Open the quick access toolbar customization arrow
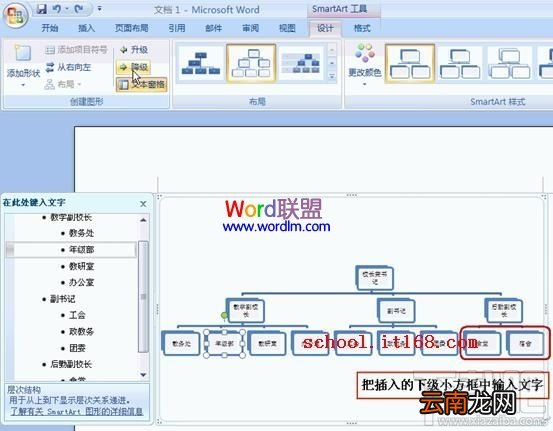553x431 pixels. click(x=100, y=8)
